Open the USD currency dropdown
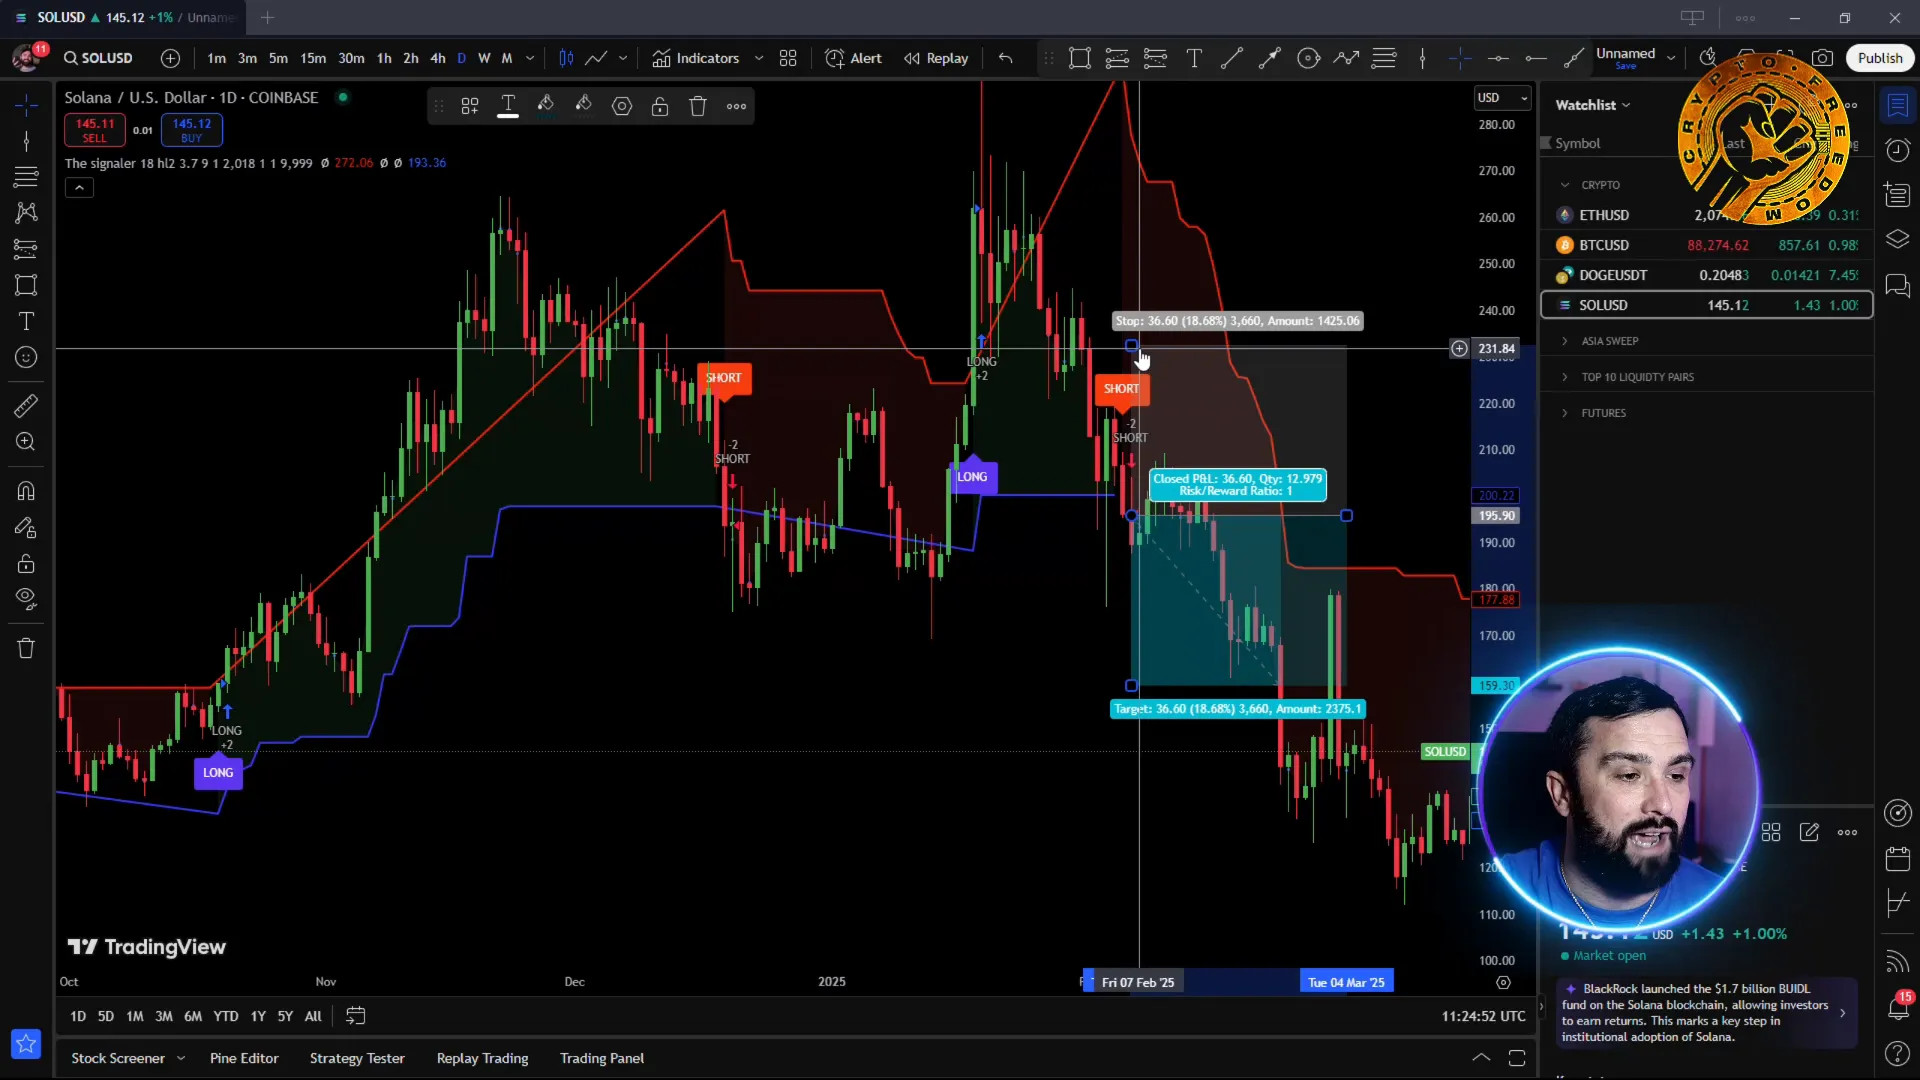This screenshot has height=1080, width=1920. point(1502,97)
